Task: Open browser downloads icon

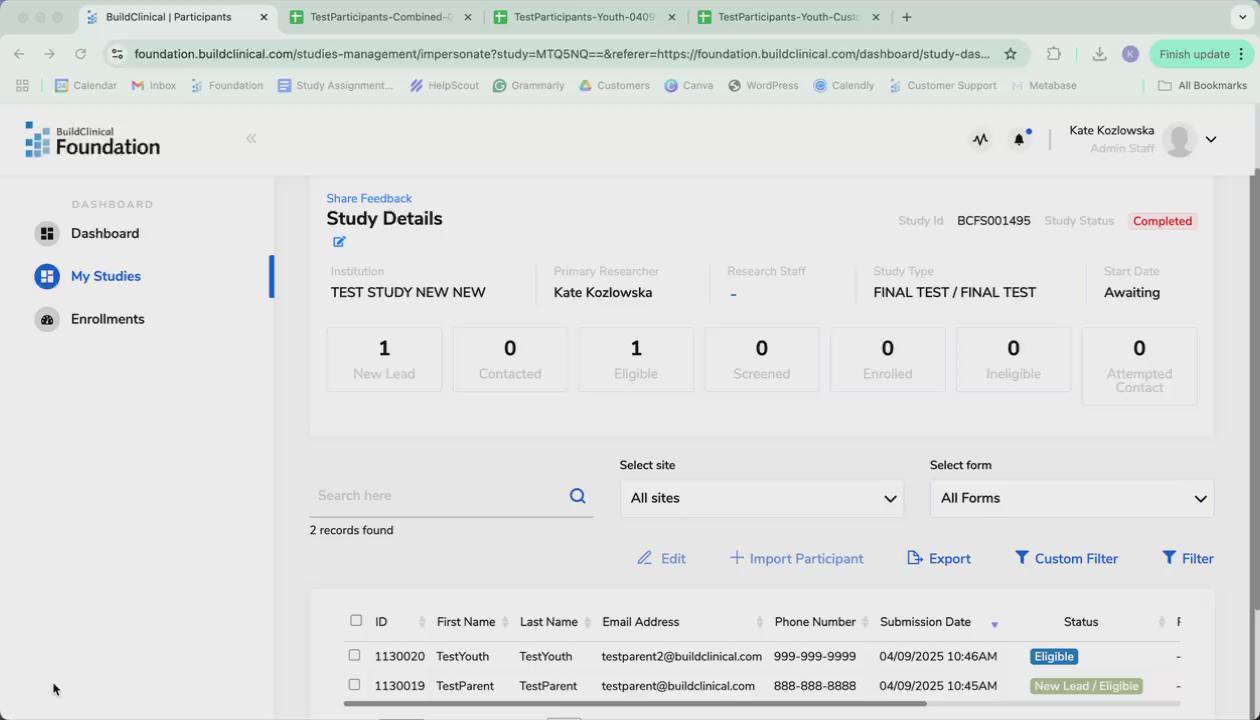Action: [x=1099, y=54]
